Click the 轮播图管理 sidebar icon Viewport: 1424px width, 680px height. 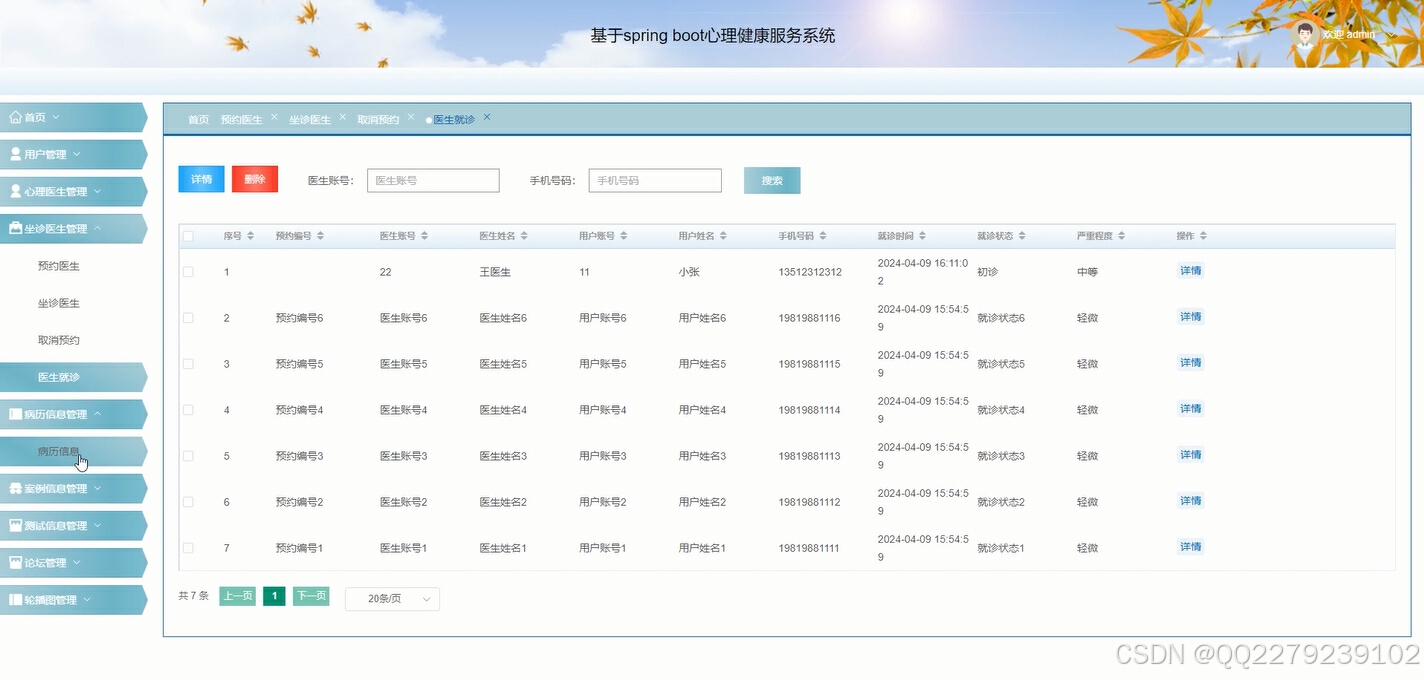[x=15, y=599]
